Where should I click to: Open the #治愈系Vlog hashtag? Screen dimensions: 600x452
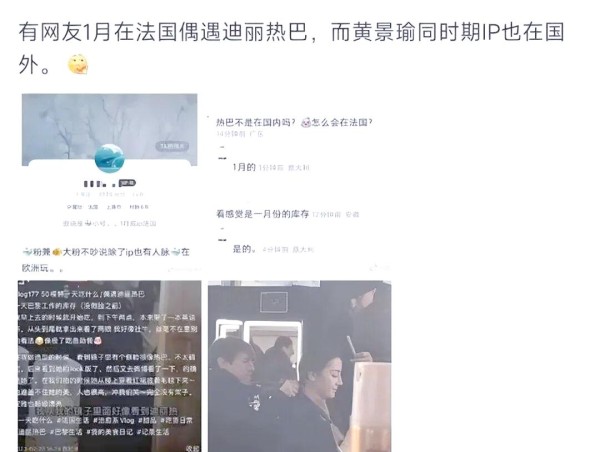point(114,420)
